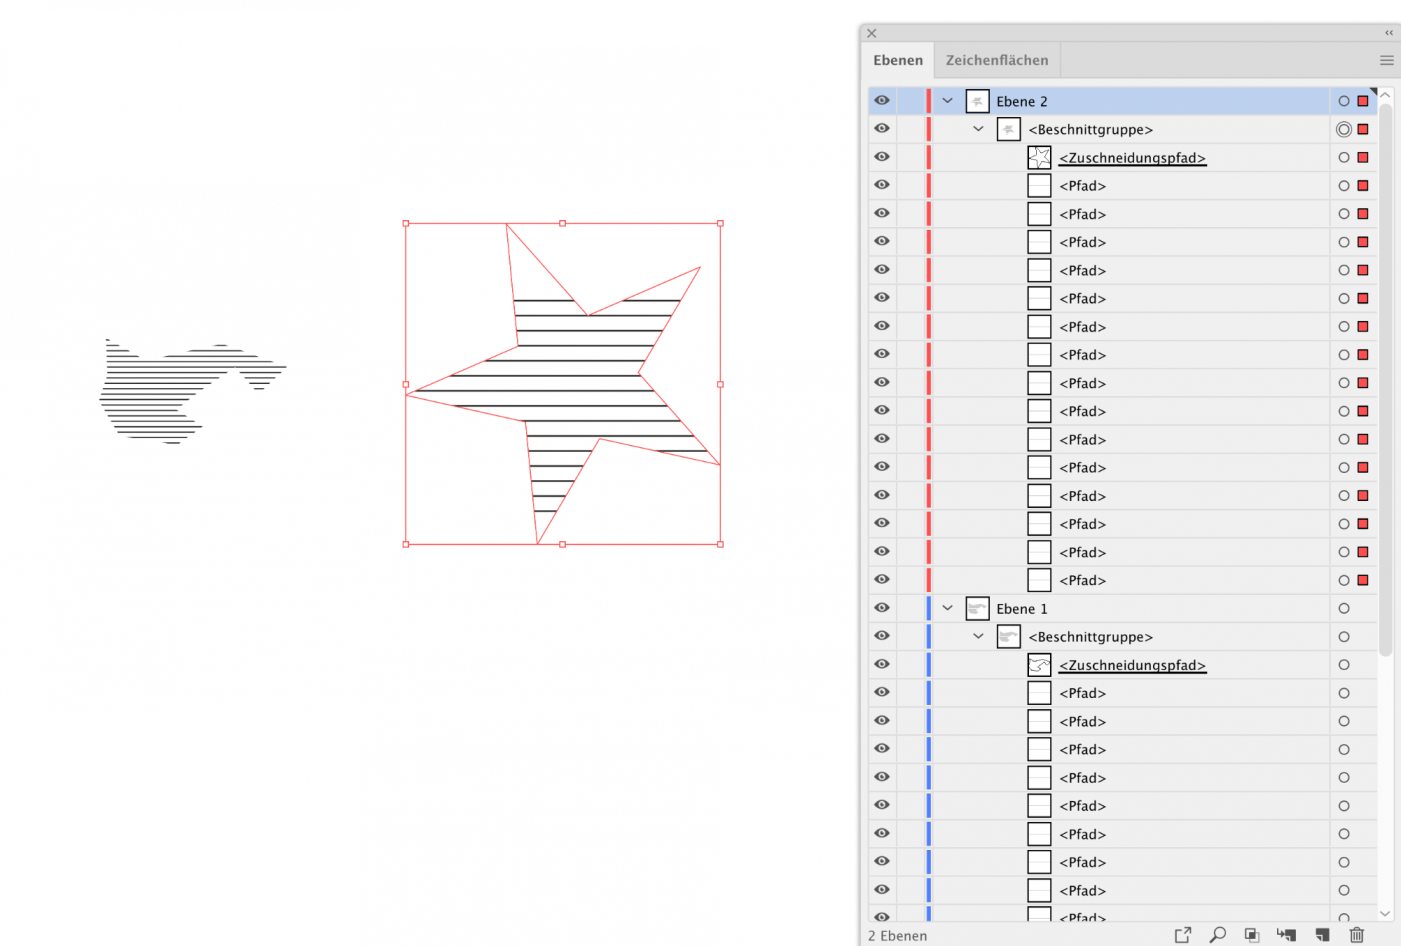Click left-middle handle of star bounding box
Image resolution: width=1401 pixels, height=946 pixels.
pos(406,384)
